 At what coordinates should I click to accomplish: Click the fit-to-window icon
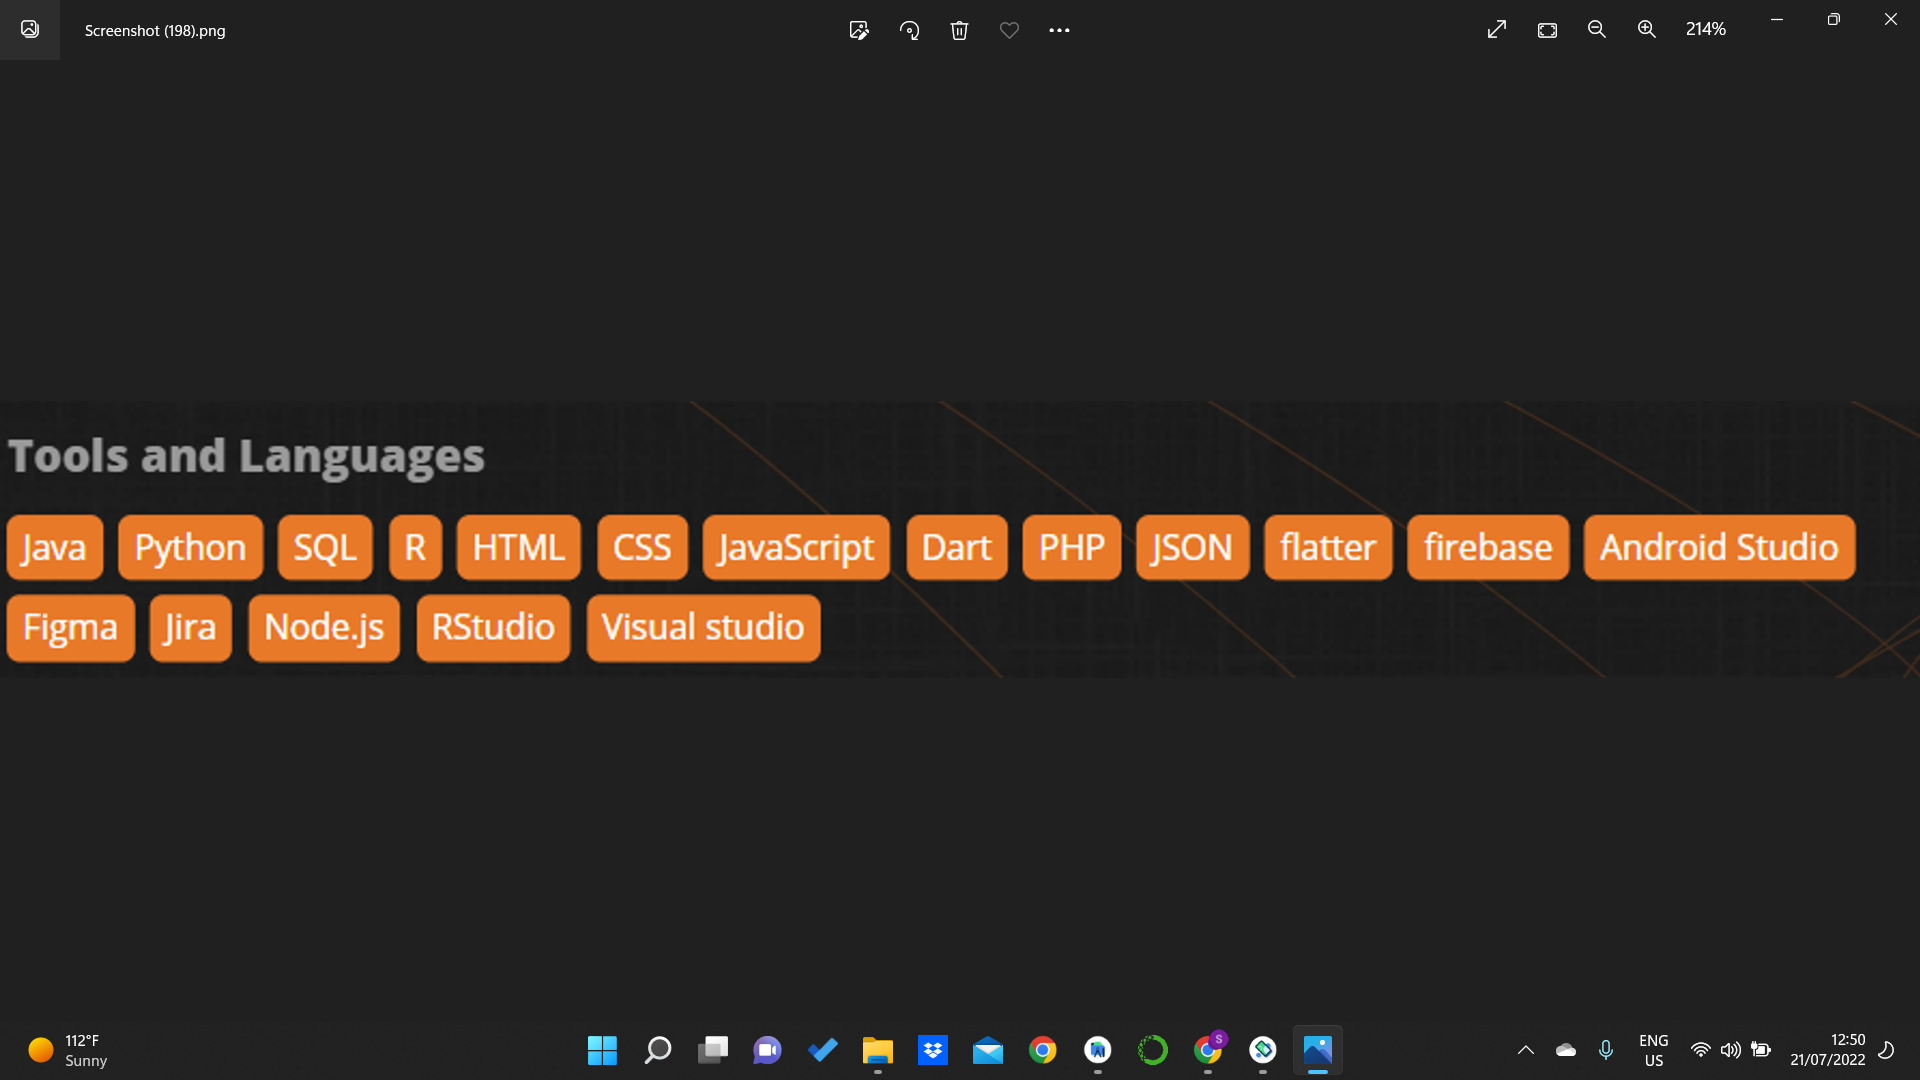[x=1547, y=30]
